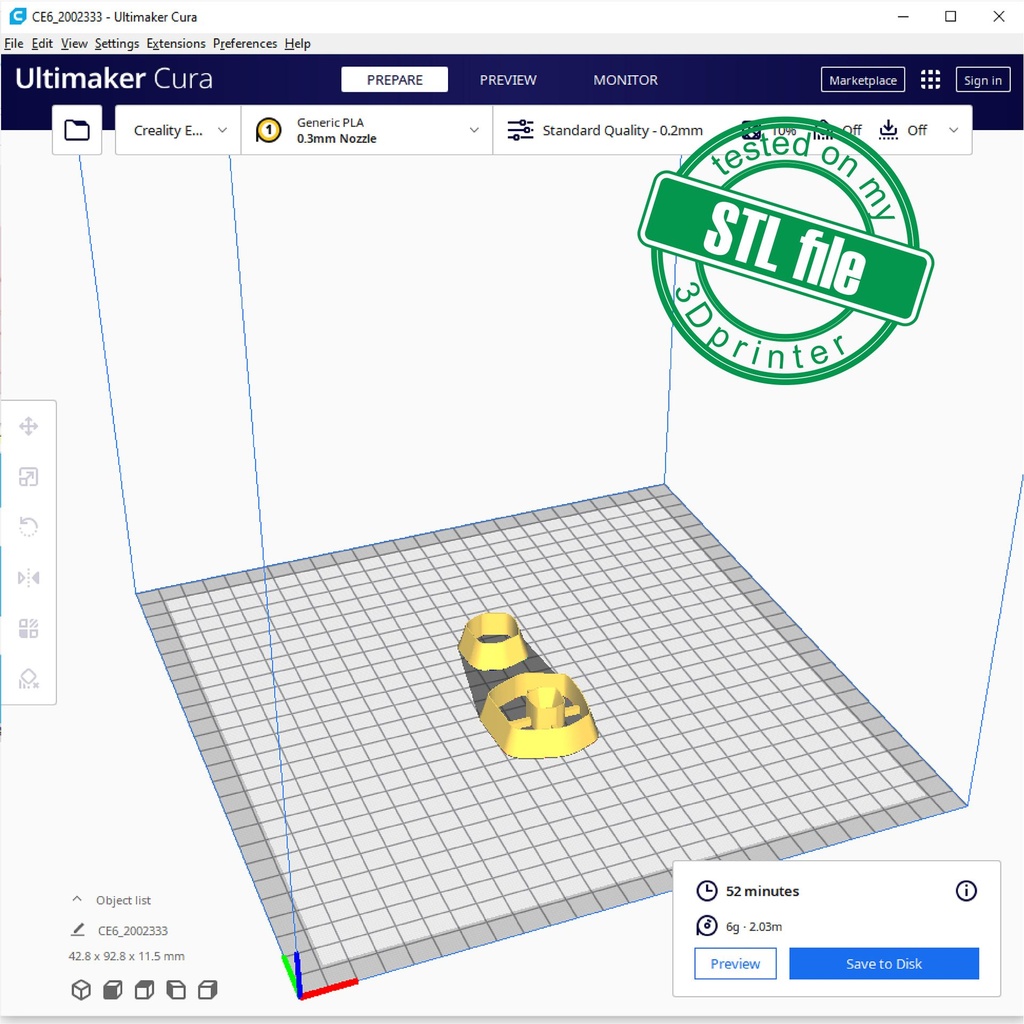Switch to the PREVIEW stage tab

[508, 80]
